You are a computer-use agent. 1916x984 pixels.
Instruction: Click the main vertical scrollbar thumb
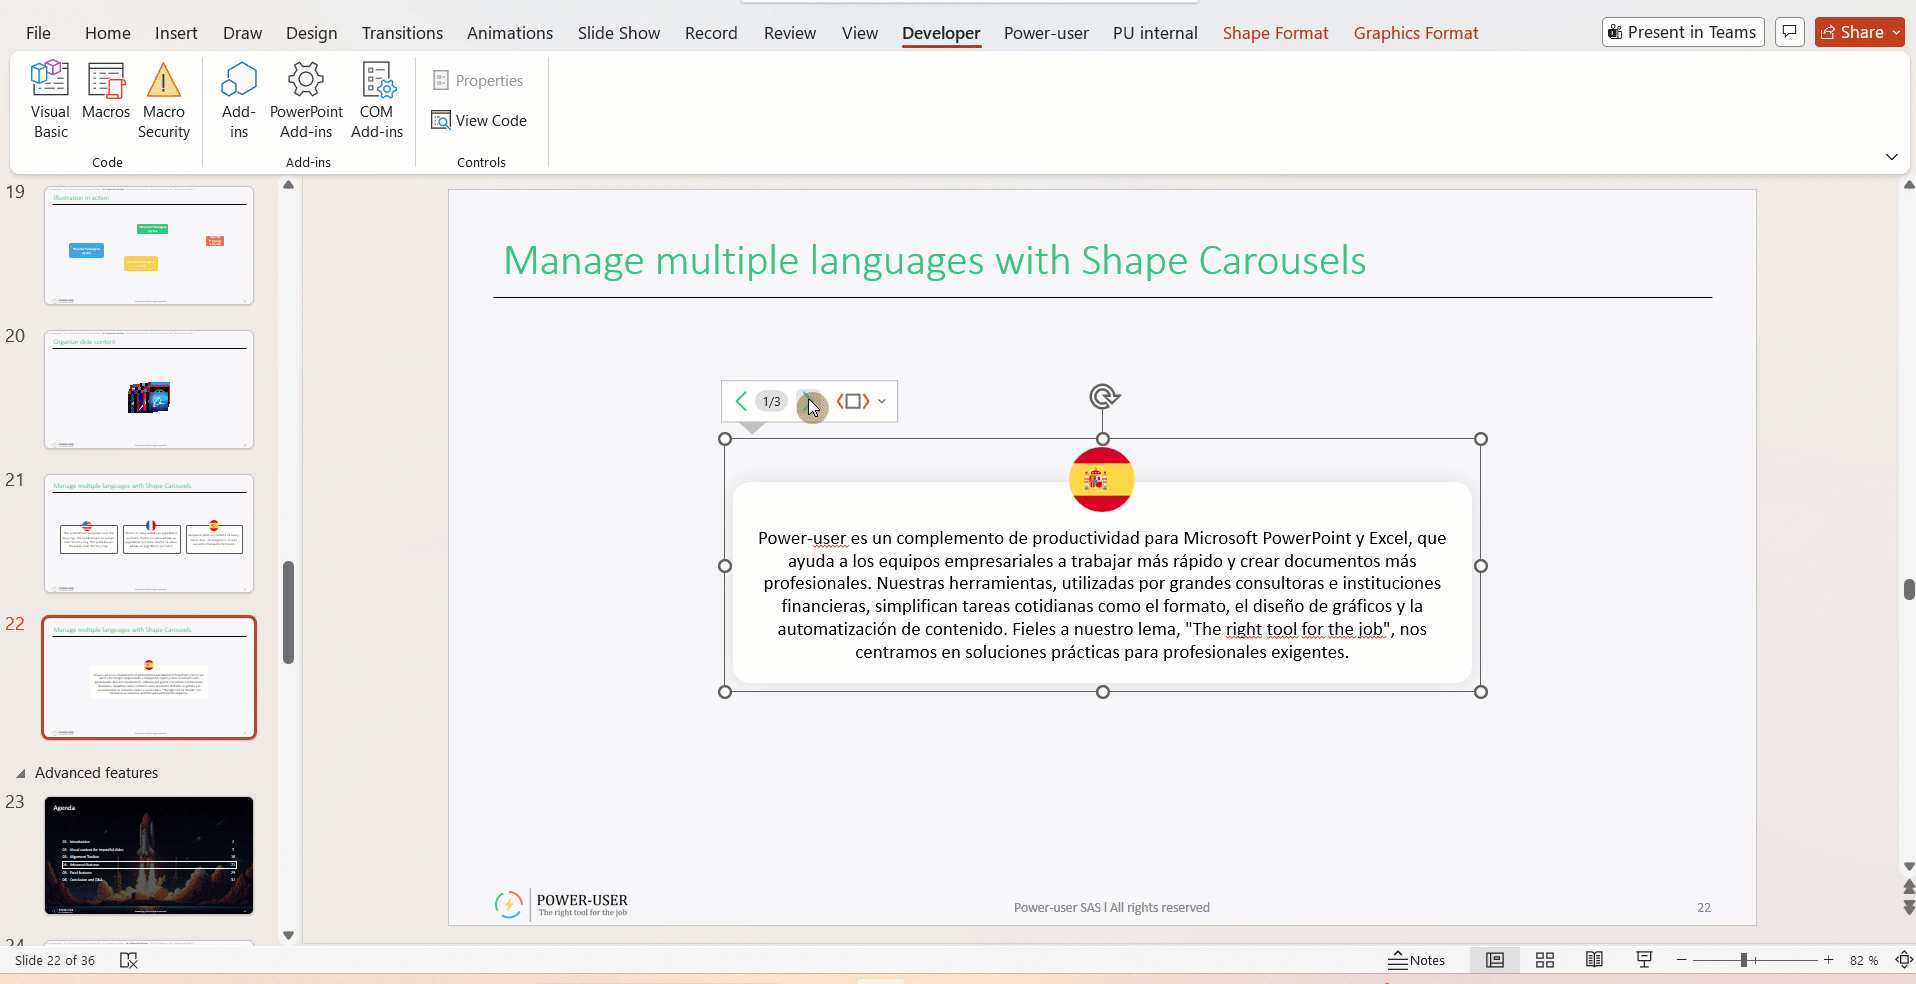tap(1909, 589)
